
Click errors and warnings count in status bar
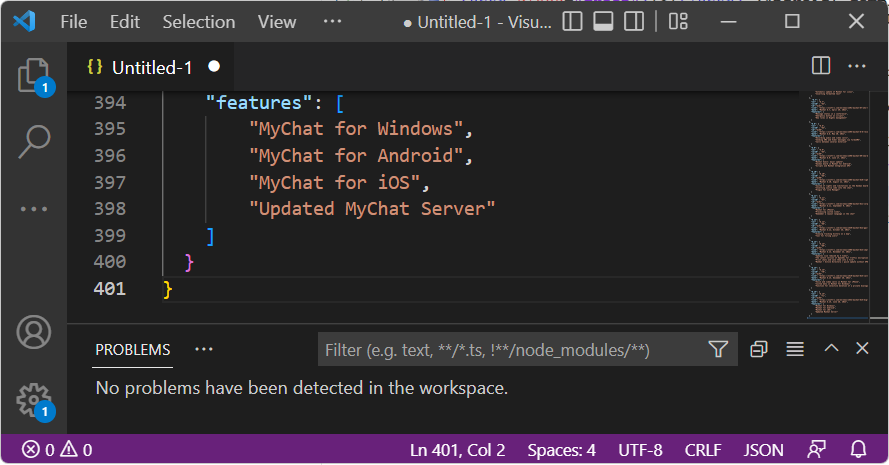57,450
